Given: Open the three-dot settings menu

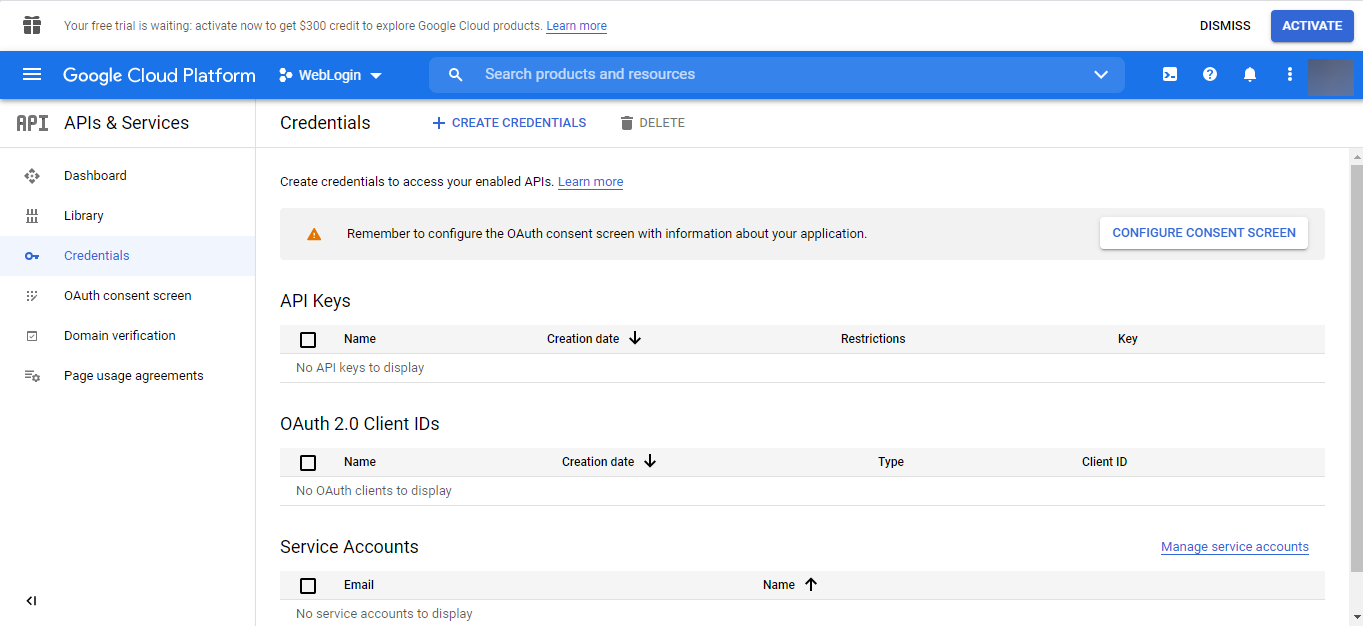Looking at the screenshot, I should (1290, 74).
